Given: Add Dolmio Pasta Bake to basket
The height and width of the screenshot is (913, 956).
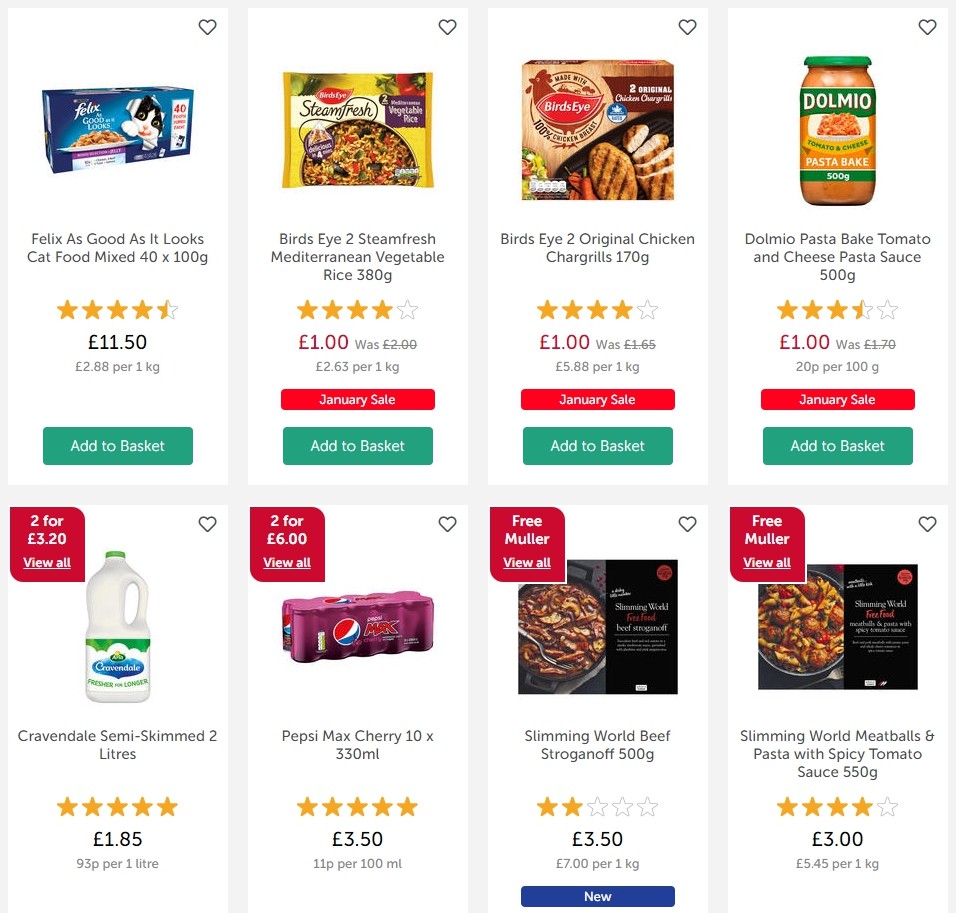Looking at the screenshot, I should (837, 446).
